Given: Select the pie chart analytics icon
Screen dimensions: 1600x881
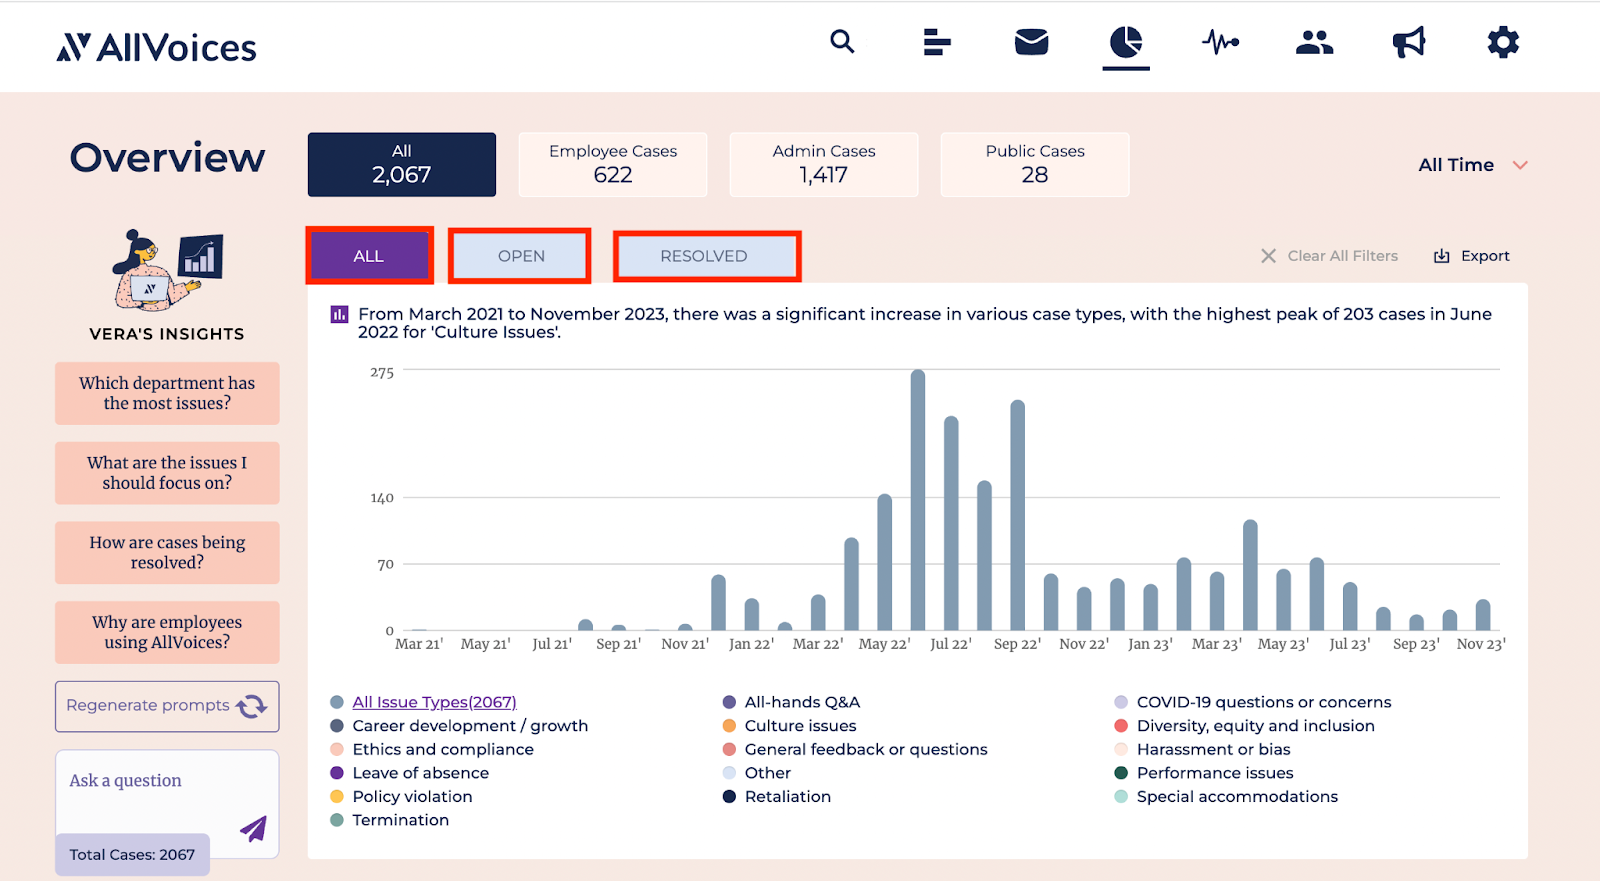Looking at the screenshot, I should pos(1126,42).
